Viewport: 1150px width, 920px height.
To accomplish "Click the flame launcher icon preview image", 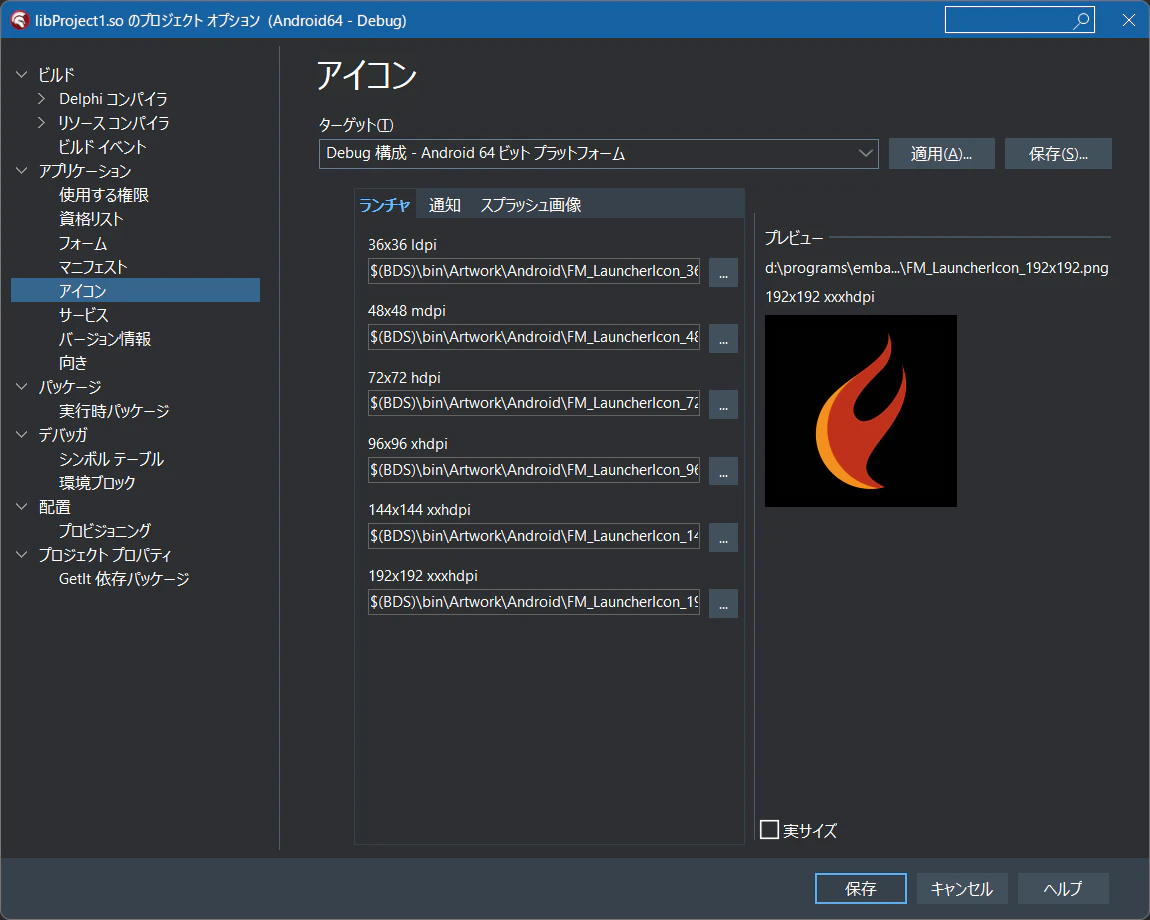I will [860, 411].
